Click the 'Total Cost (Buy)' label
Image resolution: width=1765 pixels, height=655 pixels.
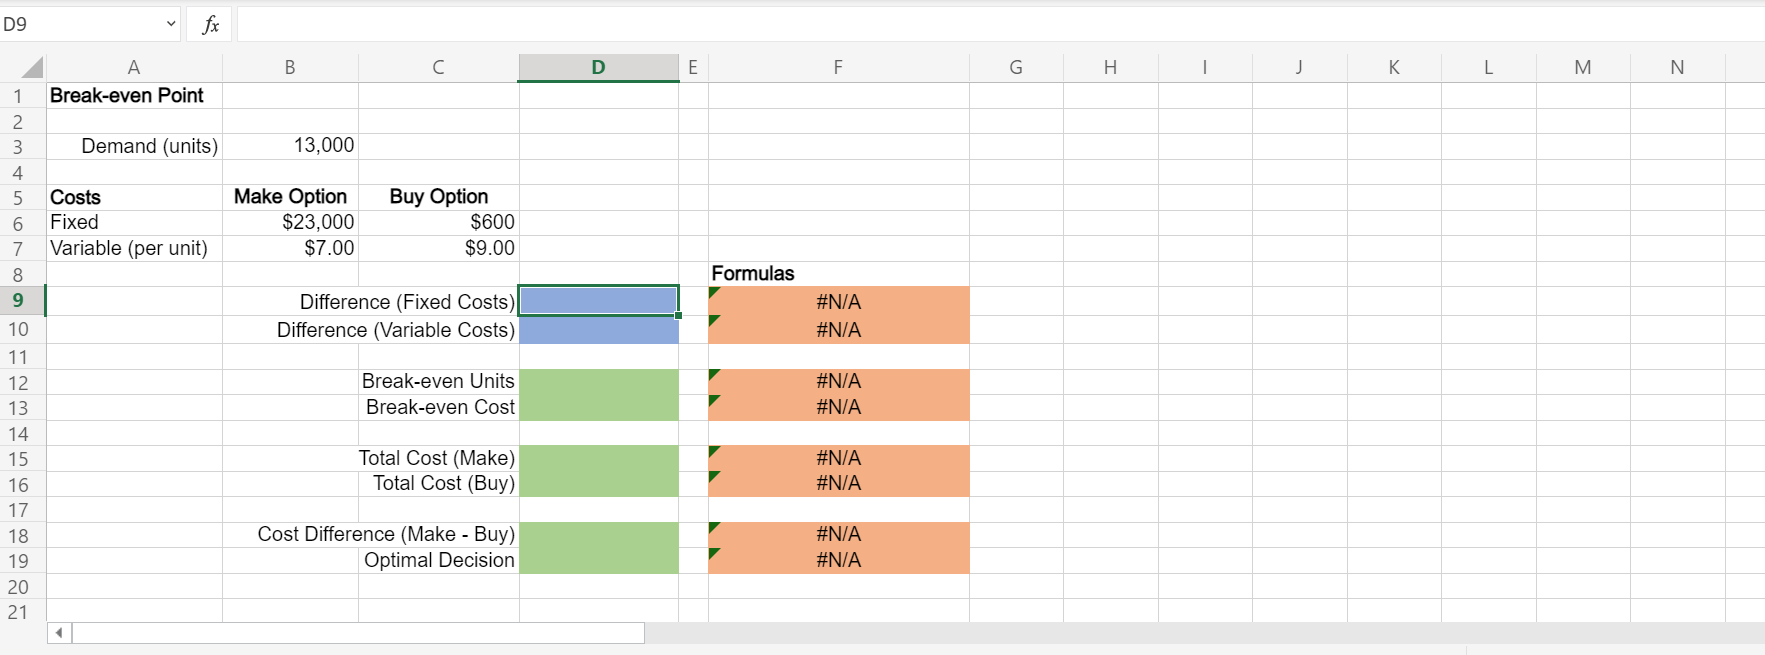pyautogui.click(x=444, y=483)
